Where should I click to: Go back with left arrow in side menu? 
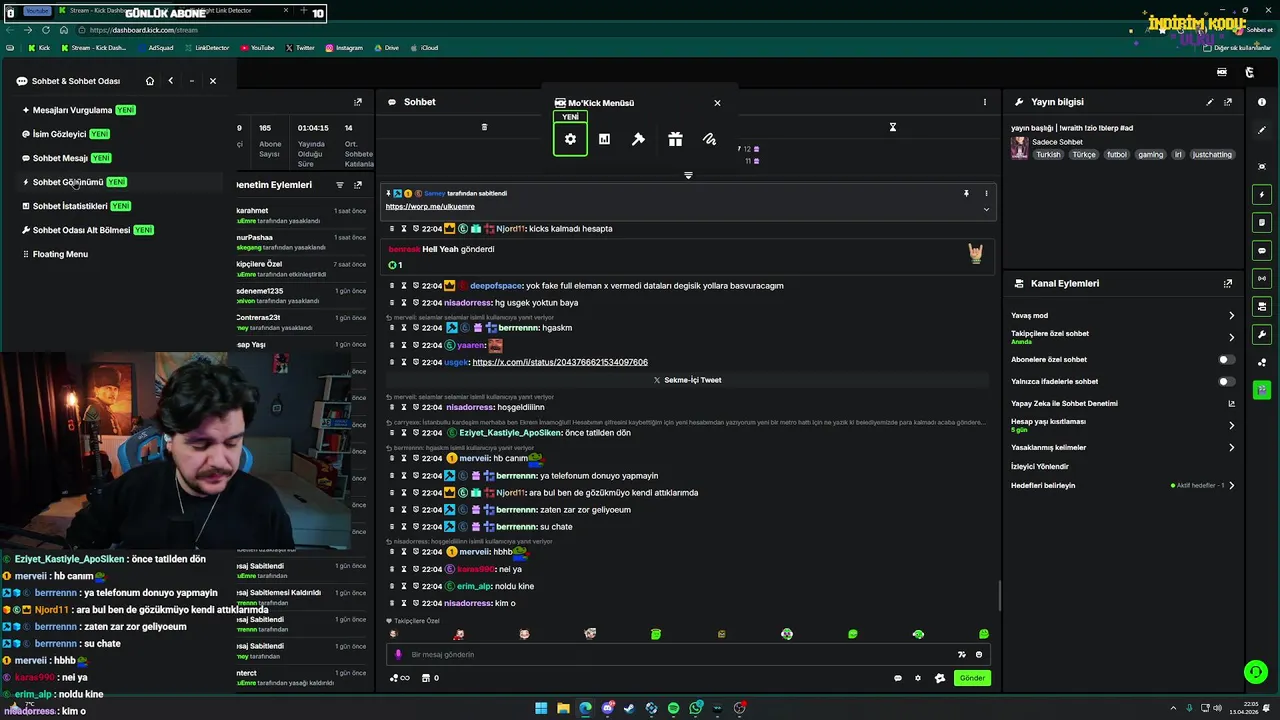pos(171,81)
